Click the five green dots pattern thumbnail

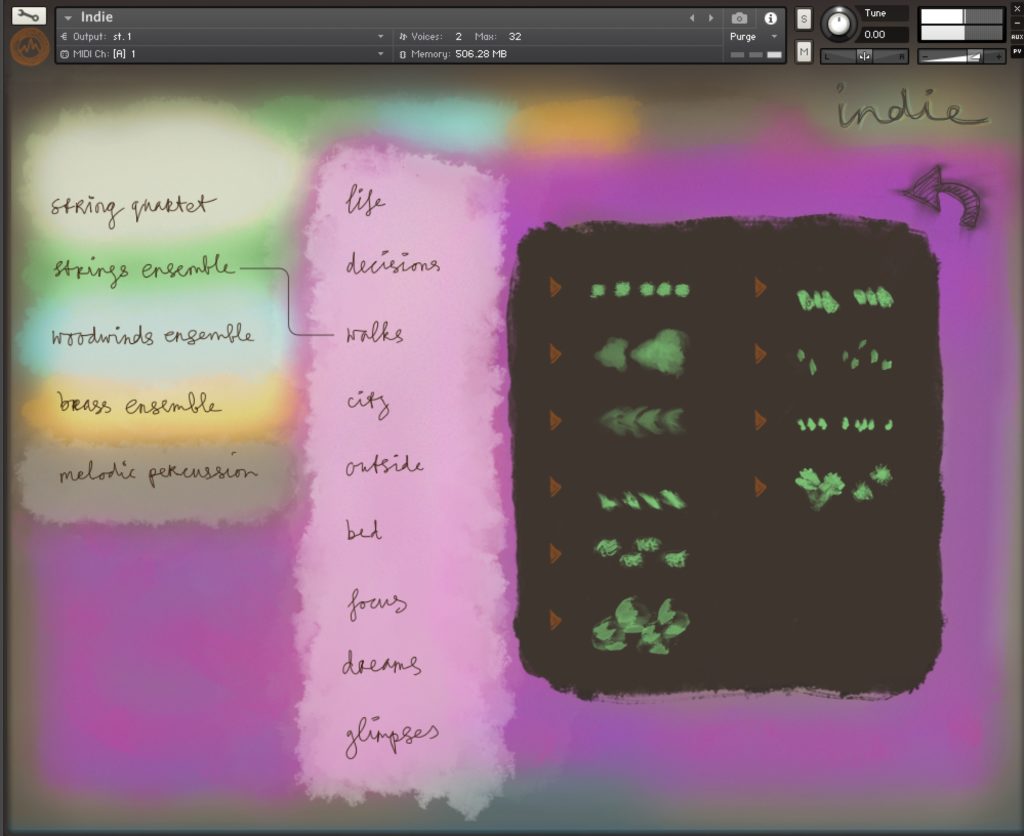(x=639, y=289)
